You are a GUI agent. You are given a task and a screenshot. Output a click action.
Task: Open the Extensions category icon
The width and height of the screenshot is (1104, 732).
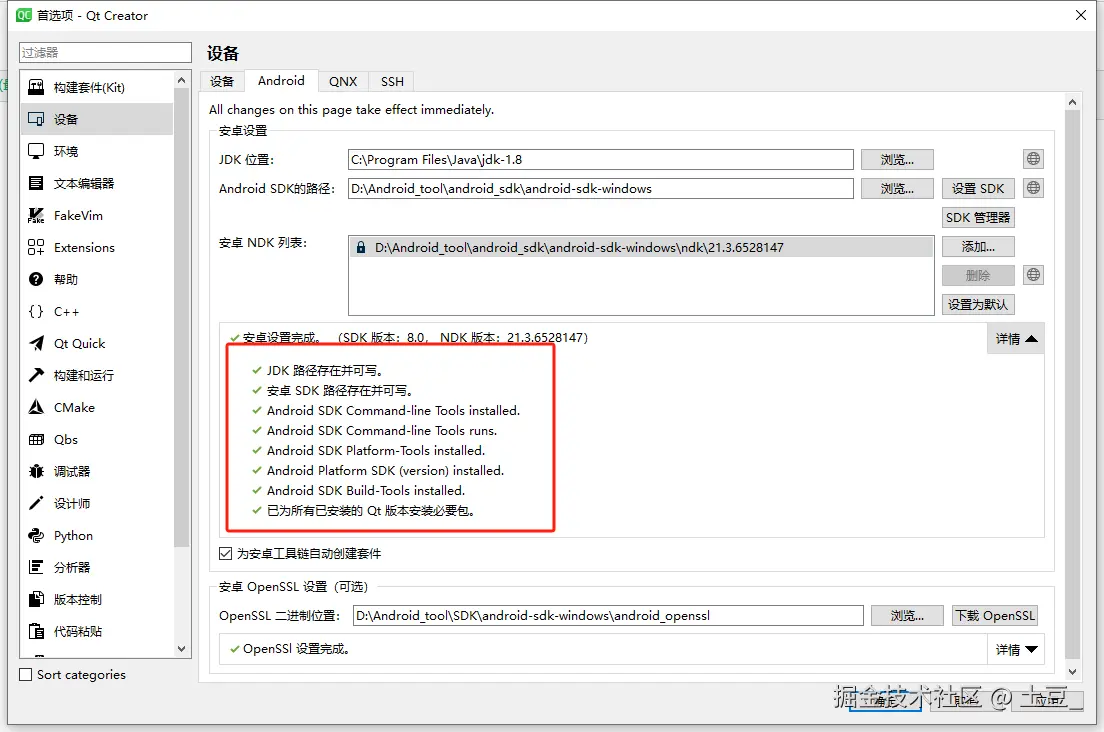click(x=36, y=247)
